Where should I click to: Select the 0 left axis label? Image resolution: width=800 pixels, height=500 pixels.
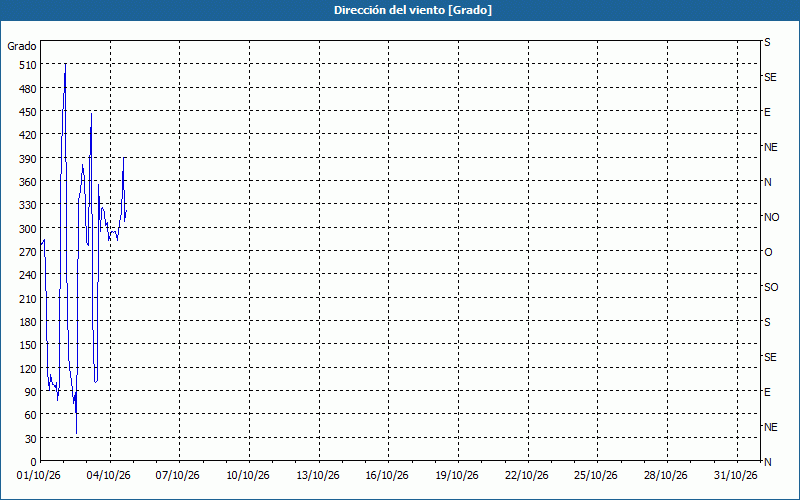point(34,462)
